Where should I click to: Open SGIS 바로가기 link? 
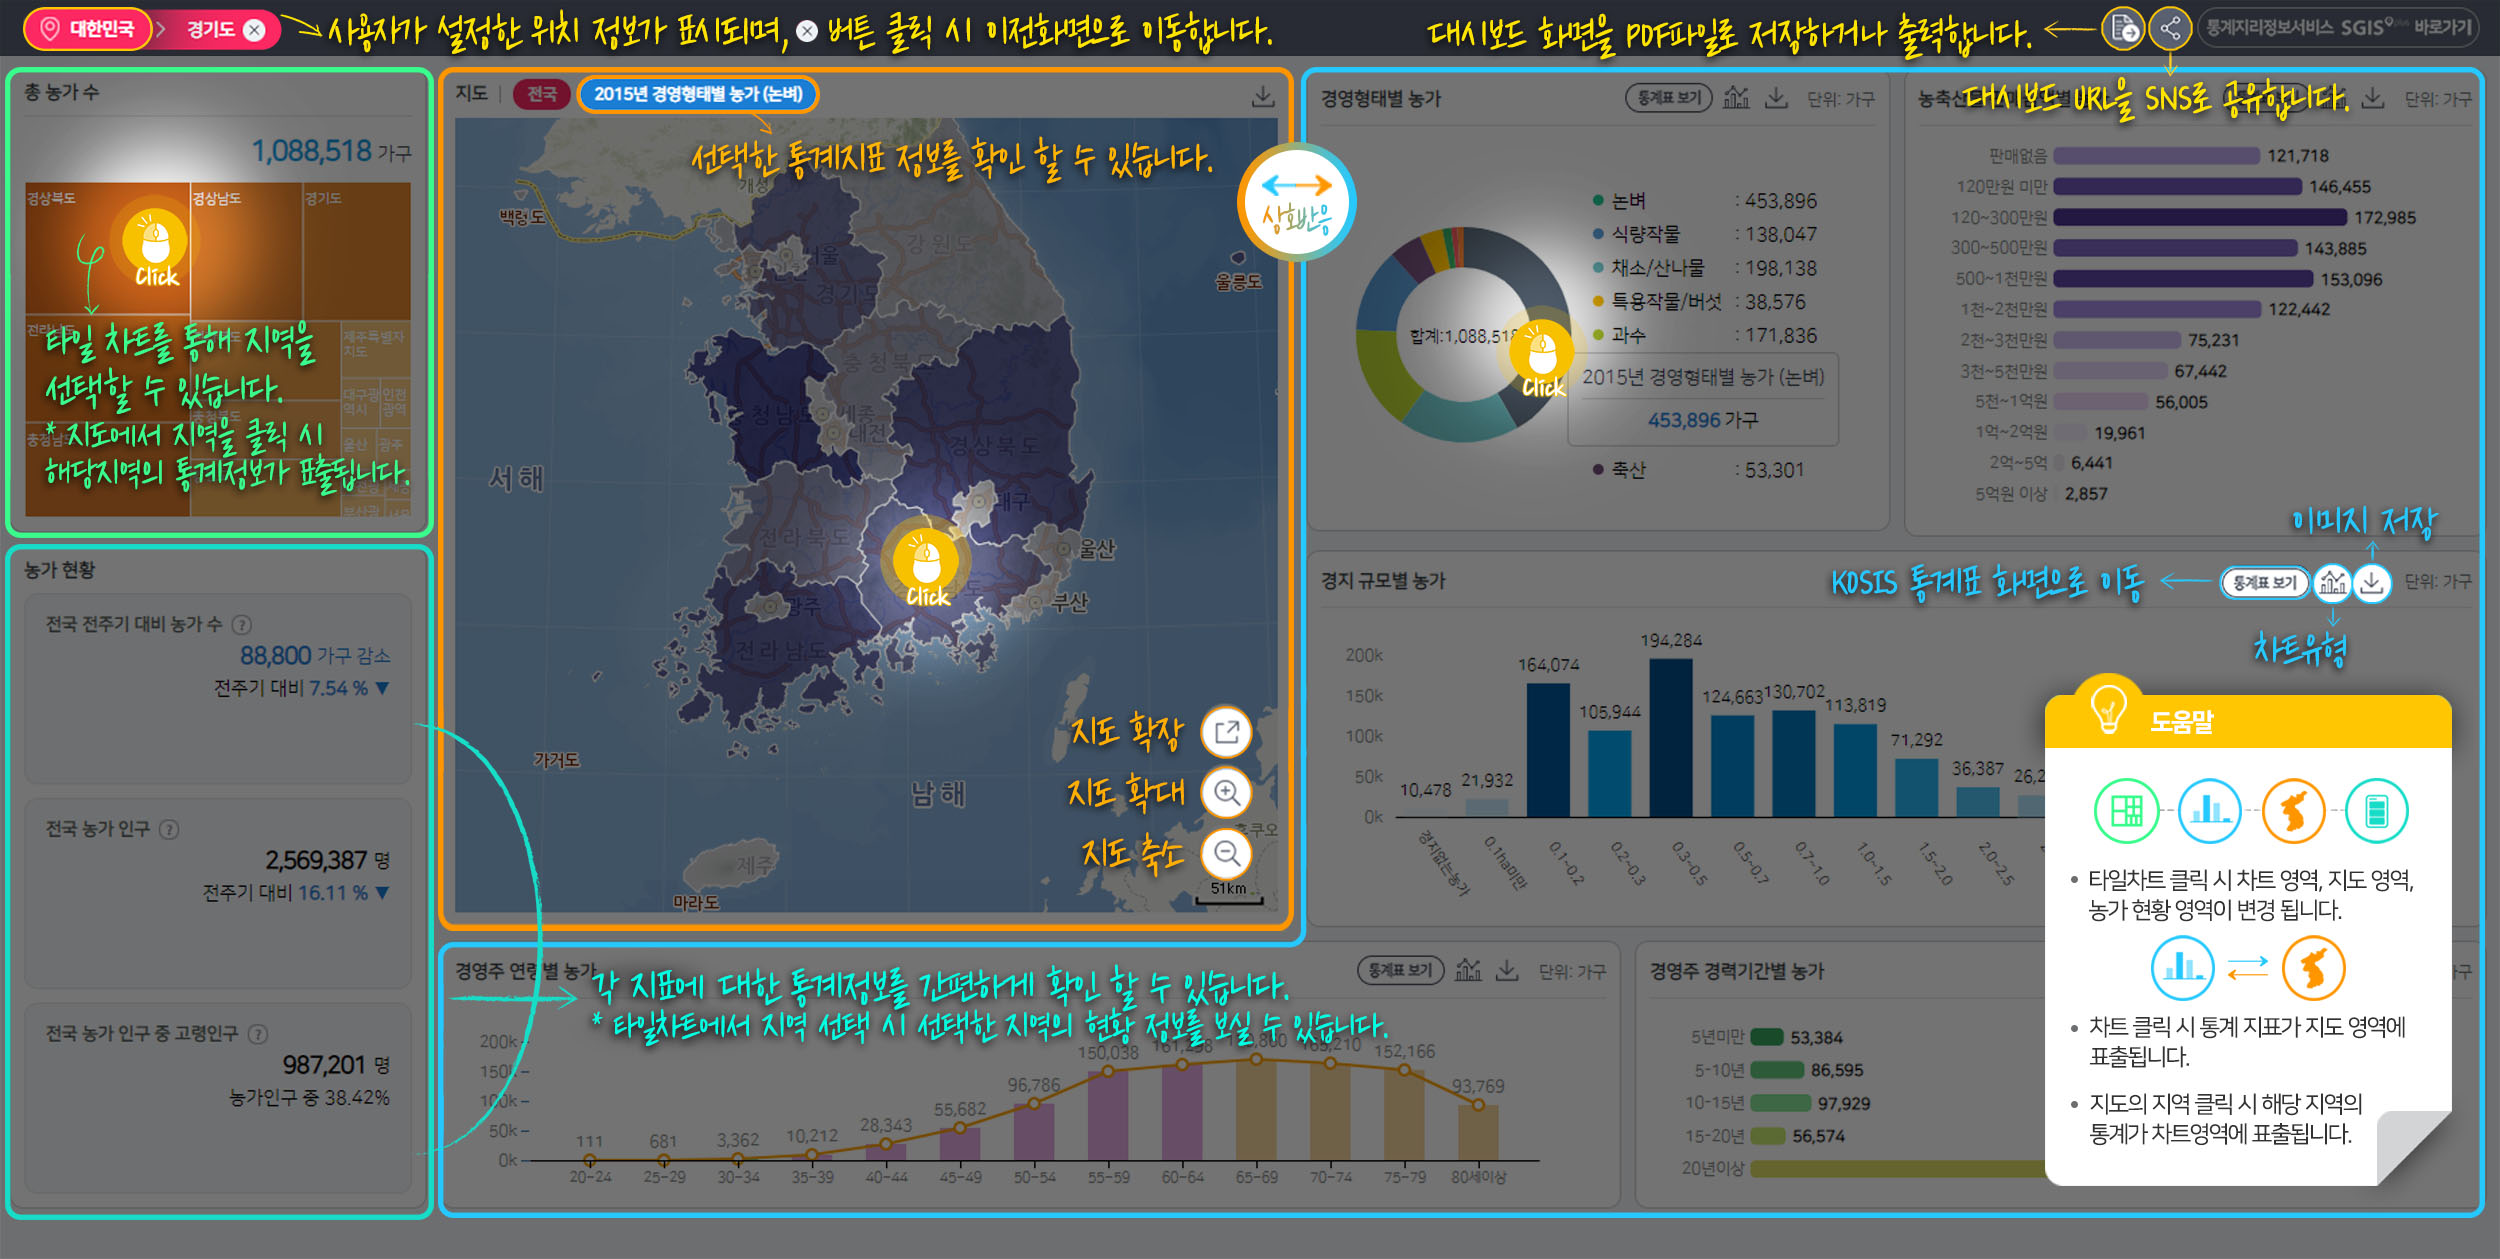2338,28
